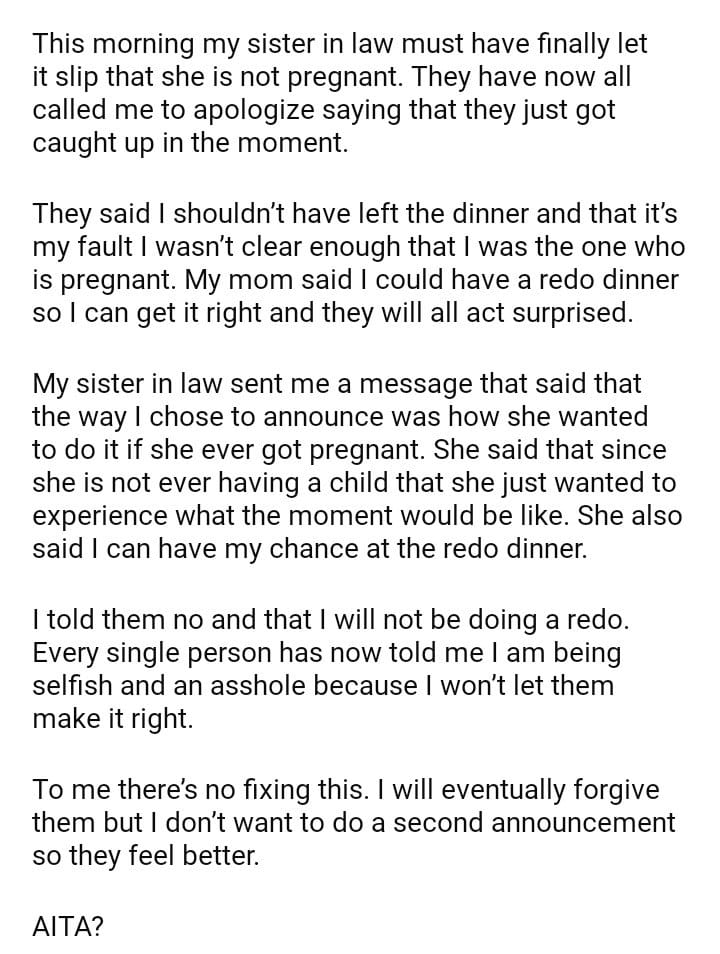Click the word 'message' in the third paragraph
Image resolution: width=720 pixels, height=954 pixels.
coord(435,383)
